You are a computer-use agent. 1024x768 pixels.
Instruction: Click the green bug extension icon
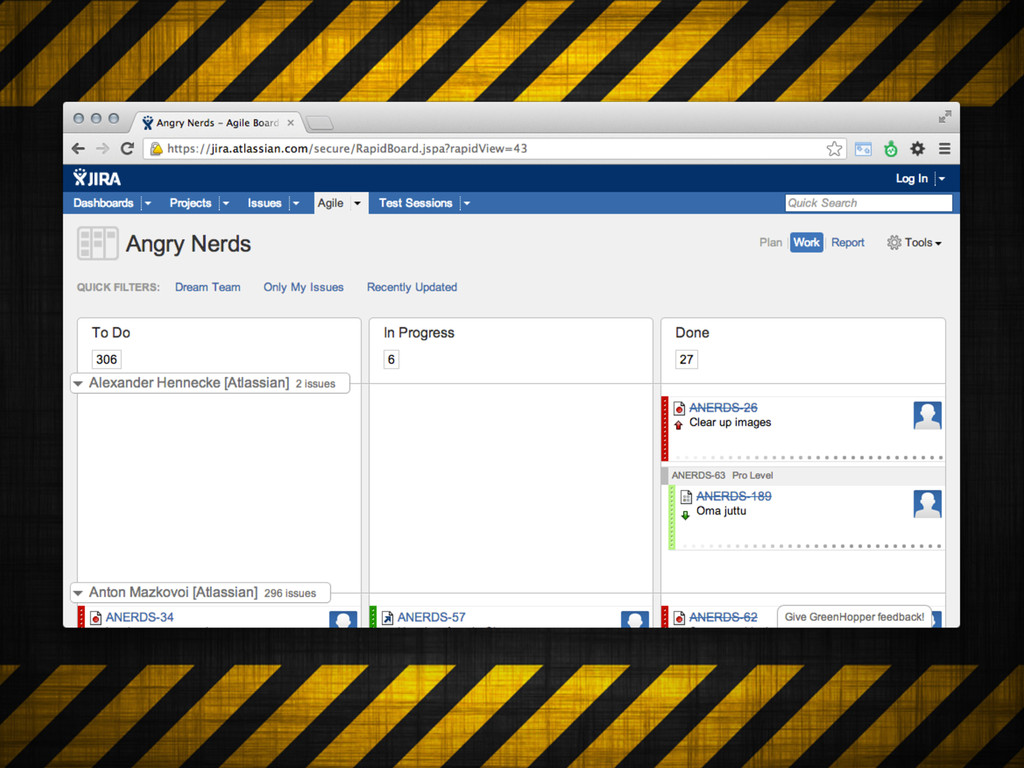pyautogui.click(x=890, y=150)
